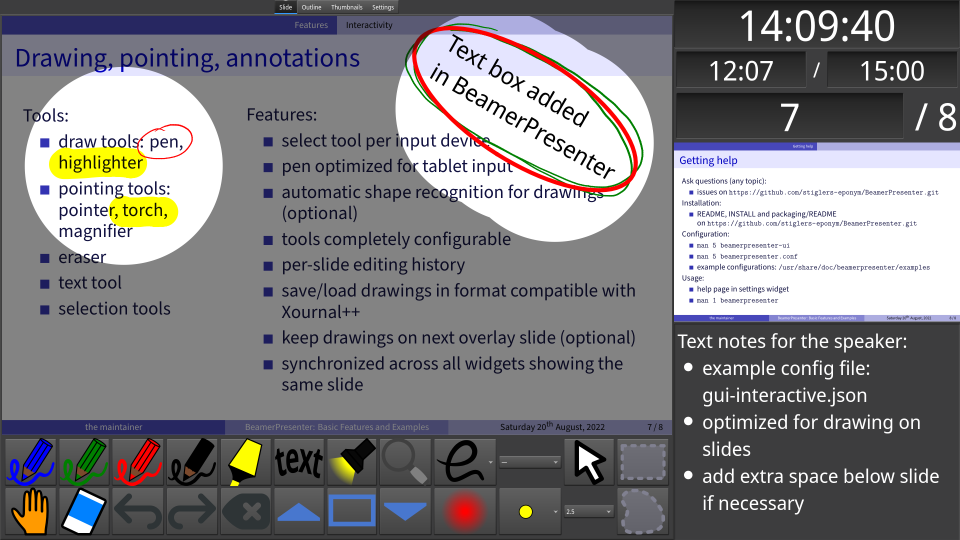Image resolution: width=960 pixels, height=540 pixels.
Task: Select the green pen tool
Action: coord(84,462)
